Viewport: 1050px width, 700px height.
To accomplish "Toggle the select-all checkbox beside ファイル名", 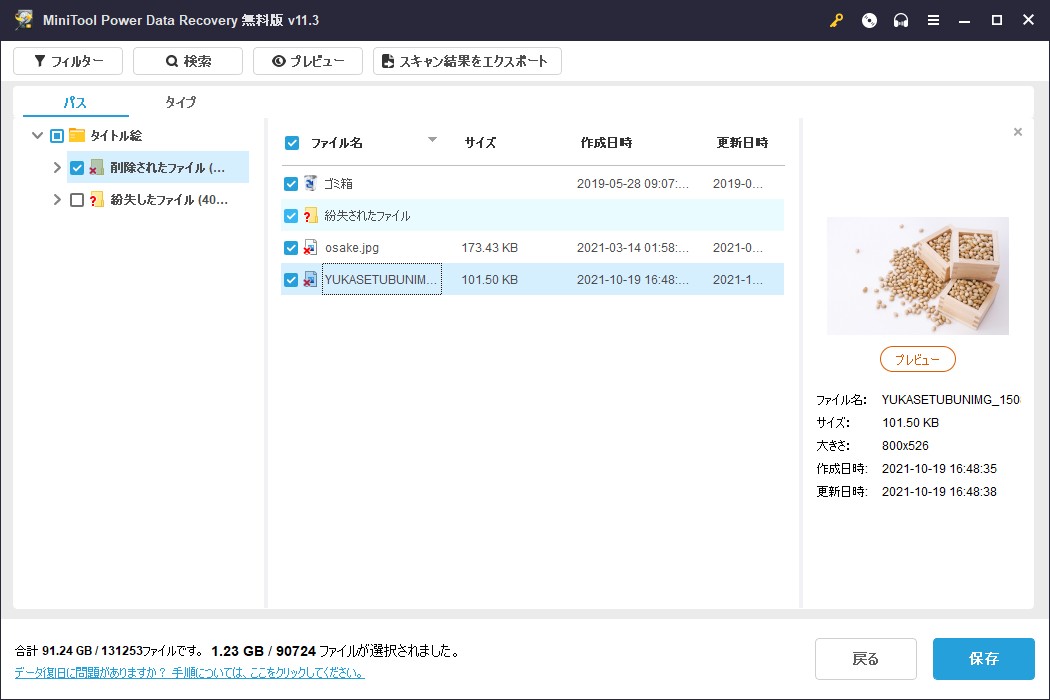I will tap(292, 143).
